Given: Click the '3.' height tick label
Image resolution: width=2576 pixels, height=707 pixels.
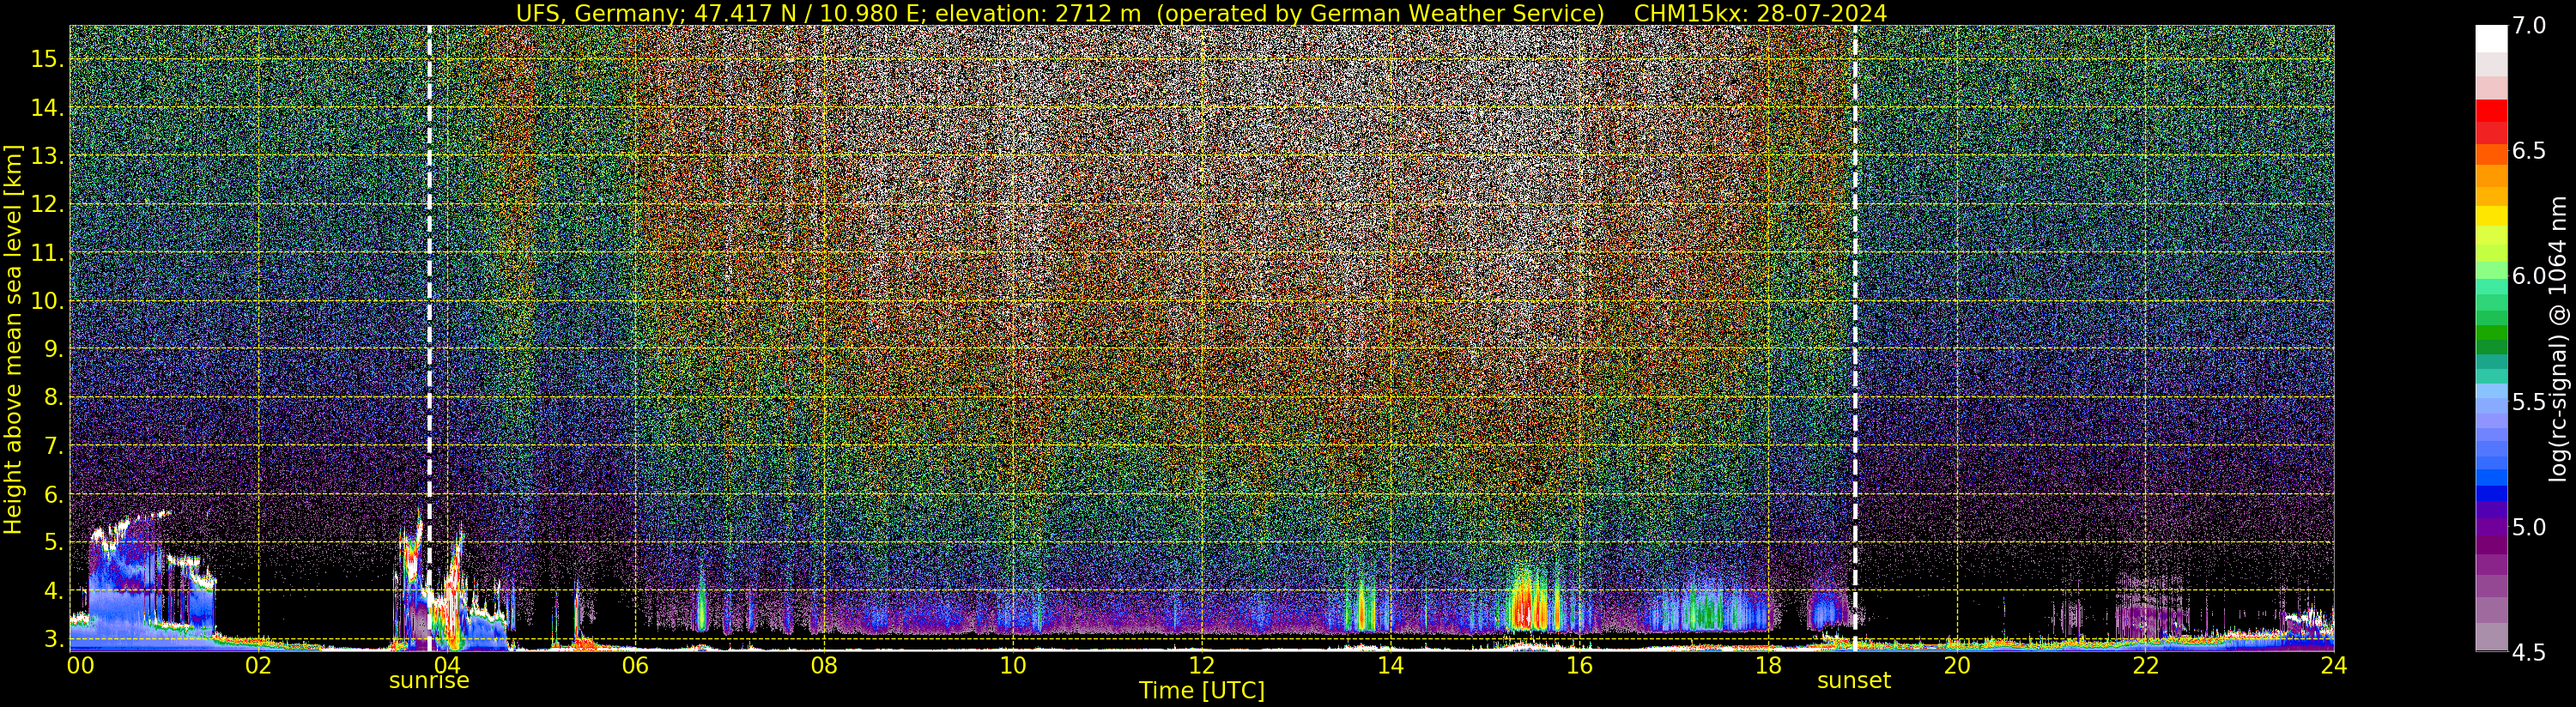Looking at the screenshot, I should [x=53, y=638].
